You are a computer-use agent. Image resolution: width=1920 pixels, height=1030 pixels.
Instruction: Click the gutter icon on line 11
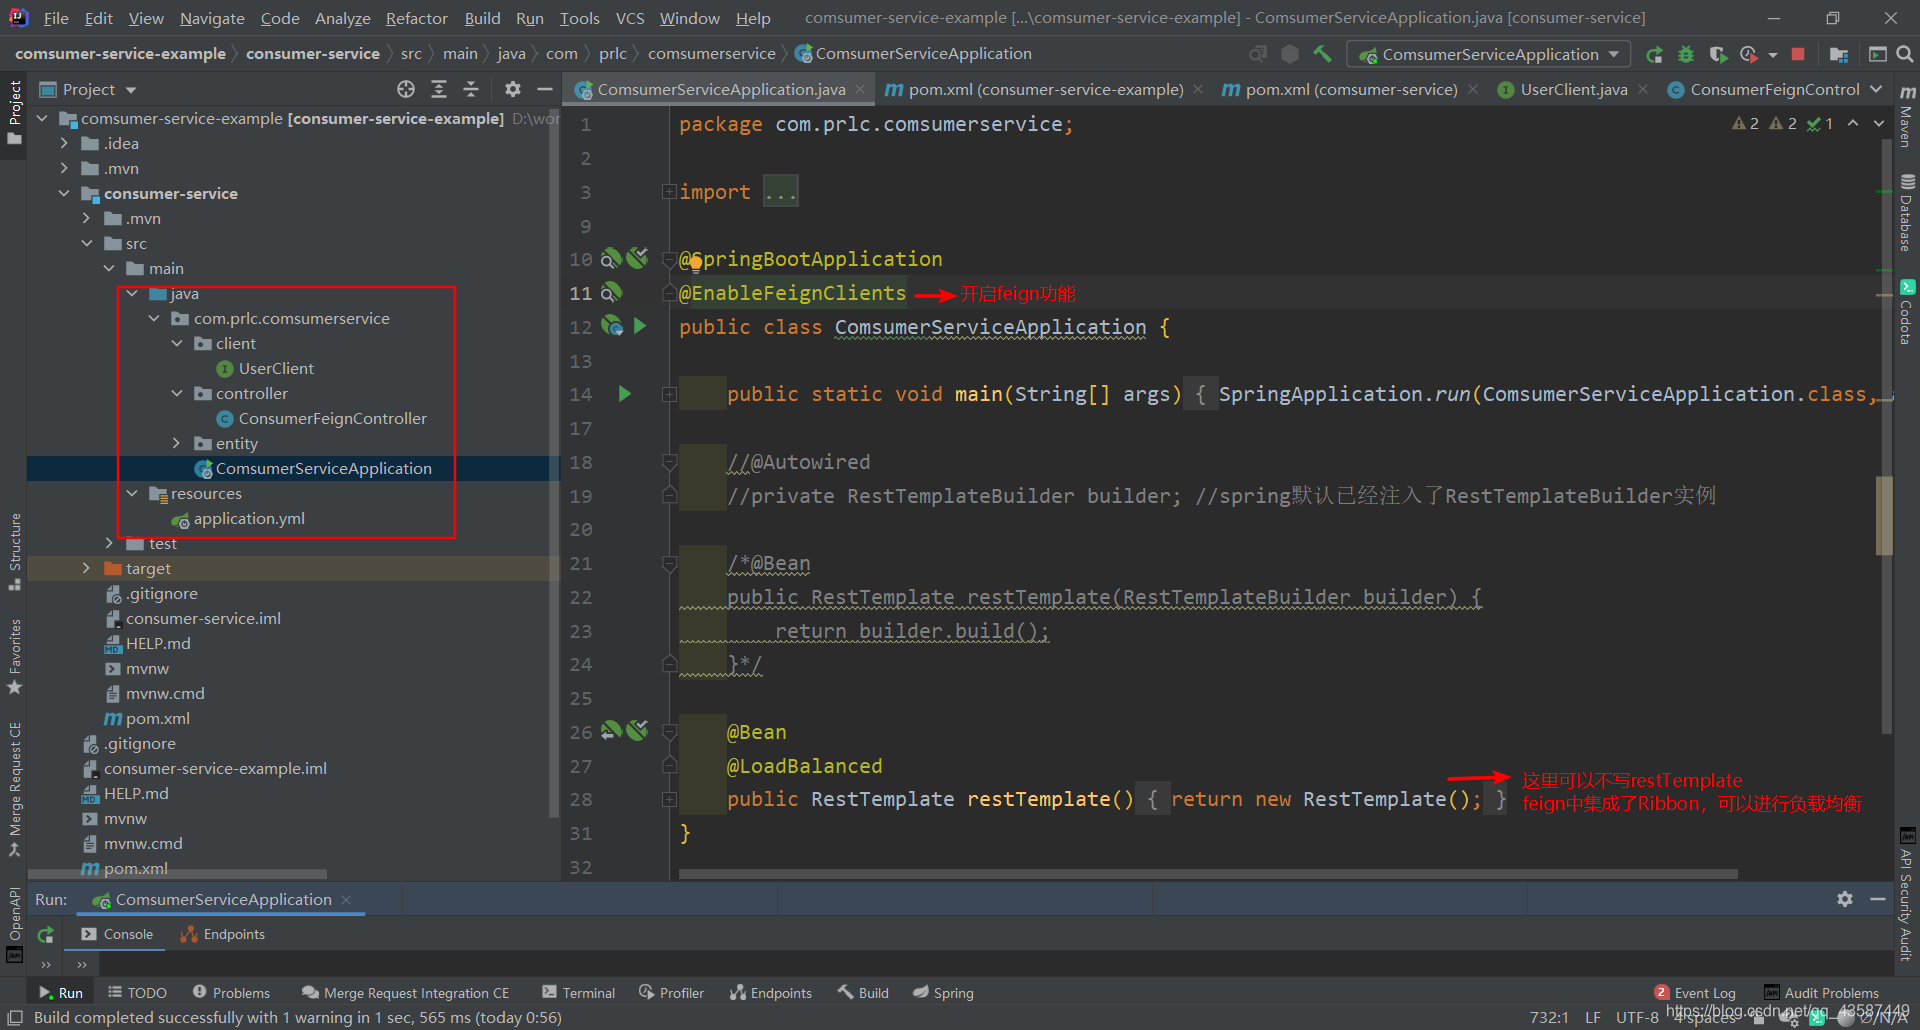[x=611, y=292]
